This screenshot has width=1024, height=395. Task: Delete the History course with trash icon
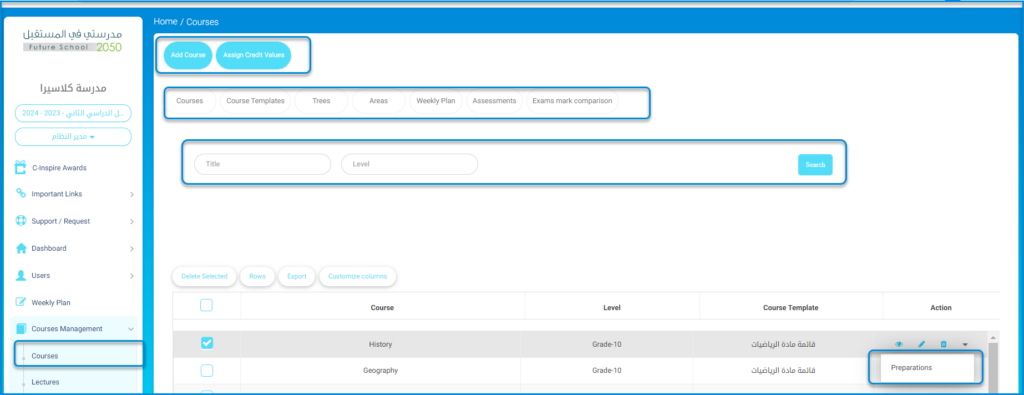943,344
